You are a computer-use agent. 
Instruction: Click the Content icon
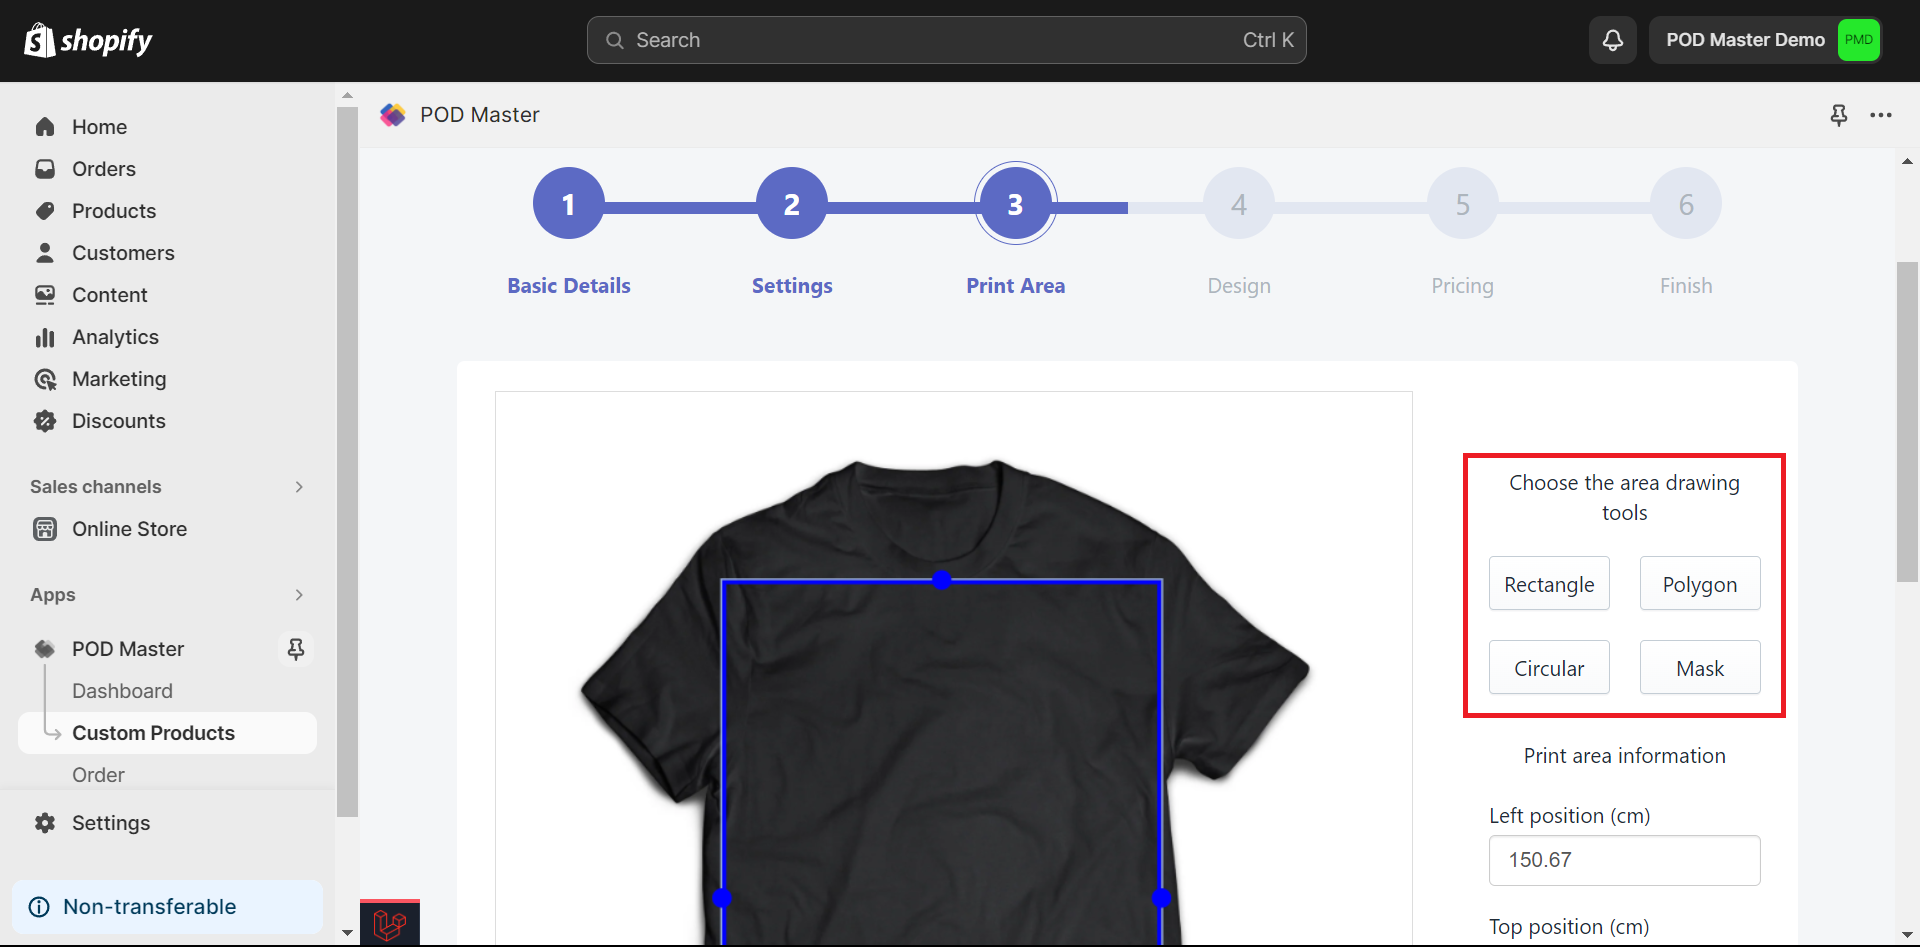coord(45,295)
